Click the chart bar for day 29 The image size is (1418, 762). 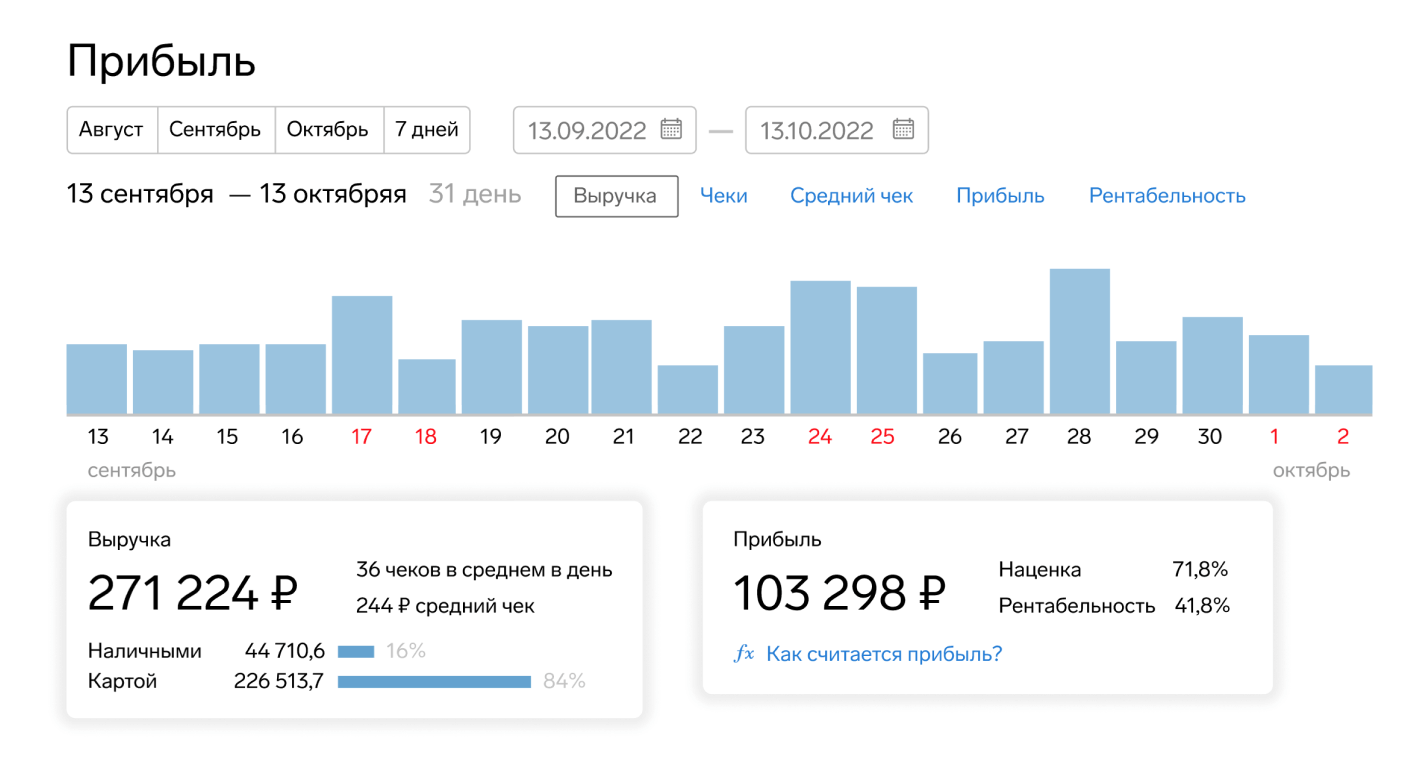click(1146, 378)
